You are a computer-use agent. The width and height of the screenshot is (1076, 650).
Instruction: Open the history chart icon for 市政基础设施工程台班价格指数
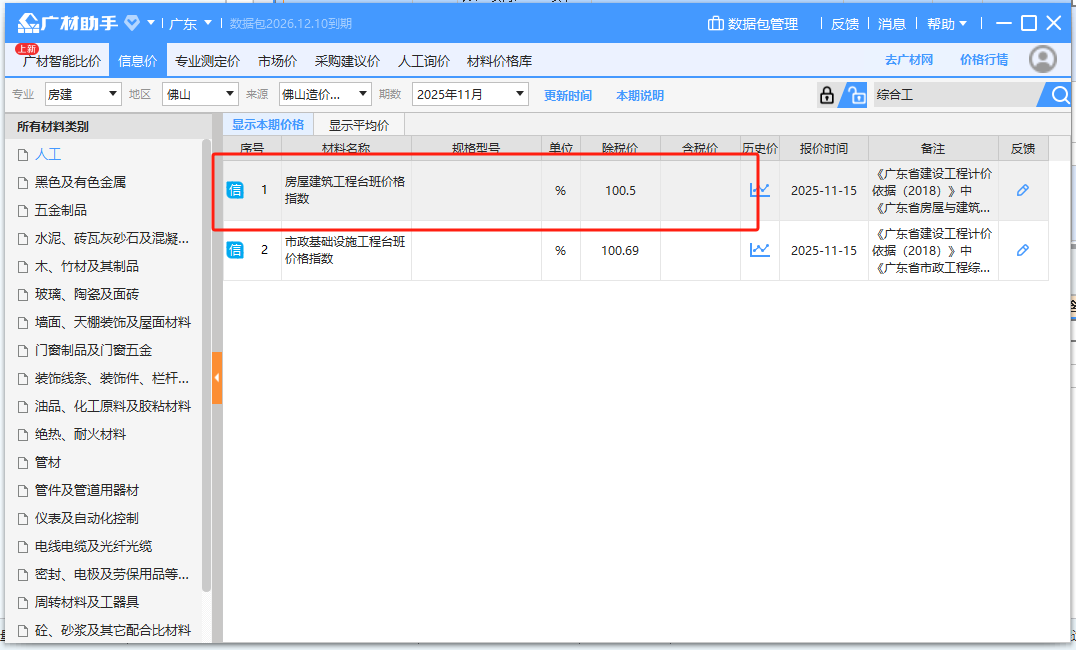tap(760, 250)
